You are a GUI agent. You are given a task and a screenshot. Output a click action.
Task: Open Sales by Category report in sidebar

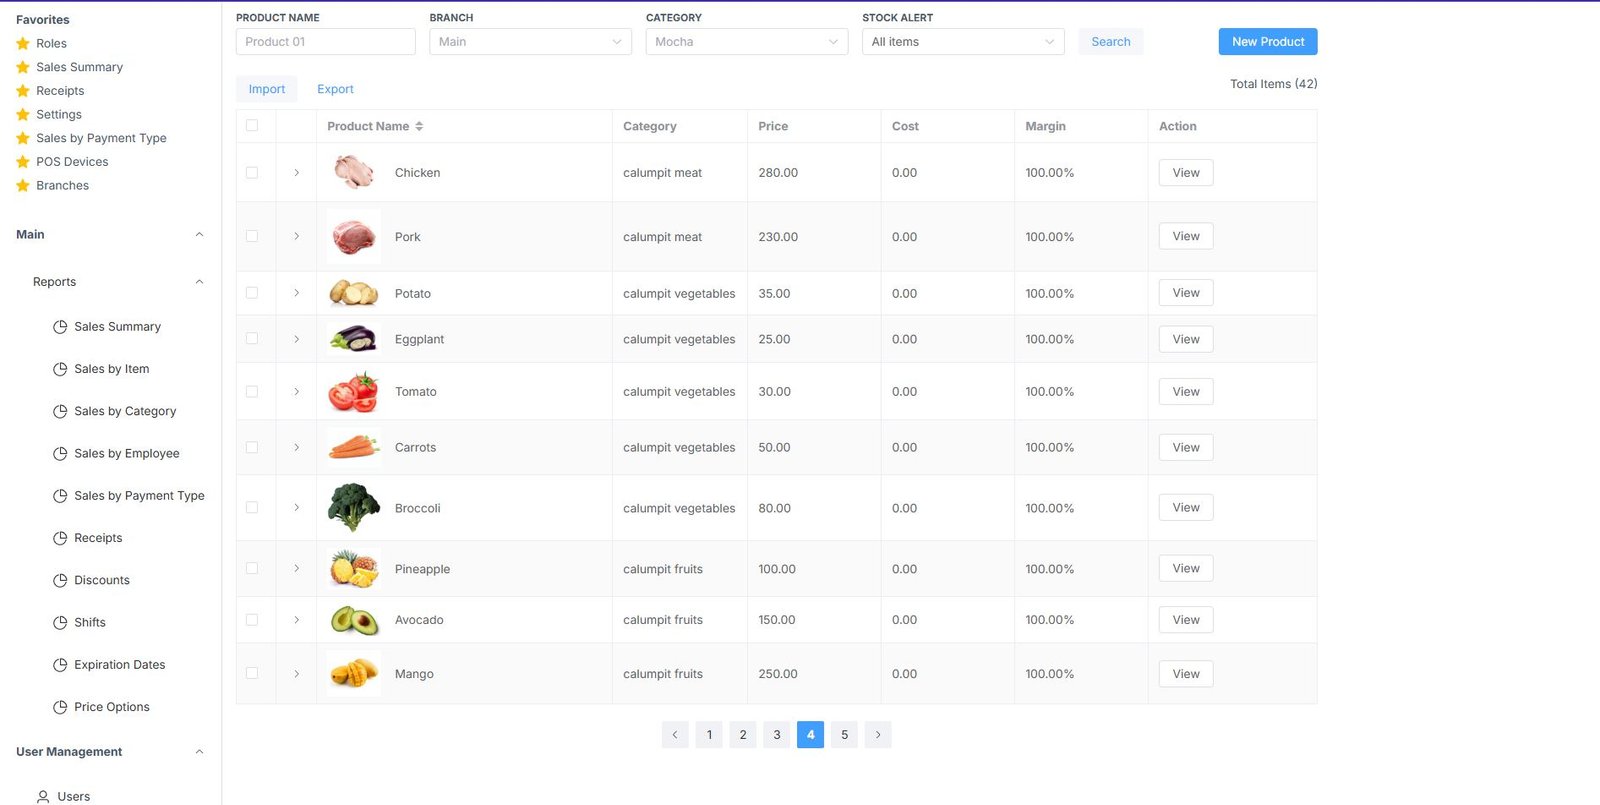[x=124, y=411]
